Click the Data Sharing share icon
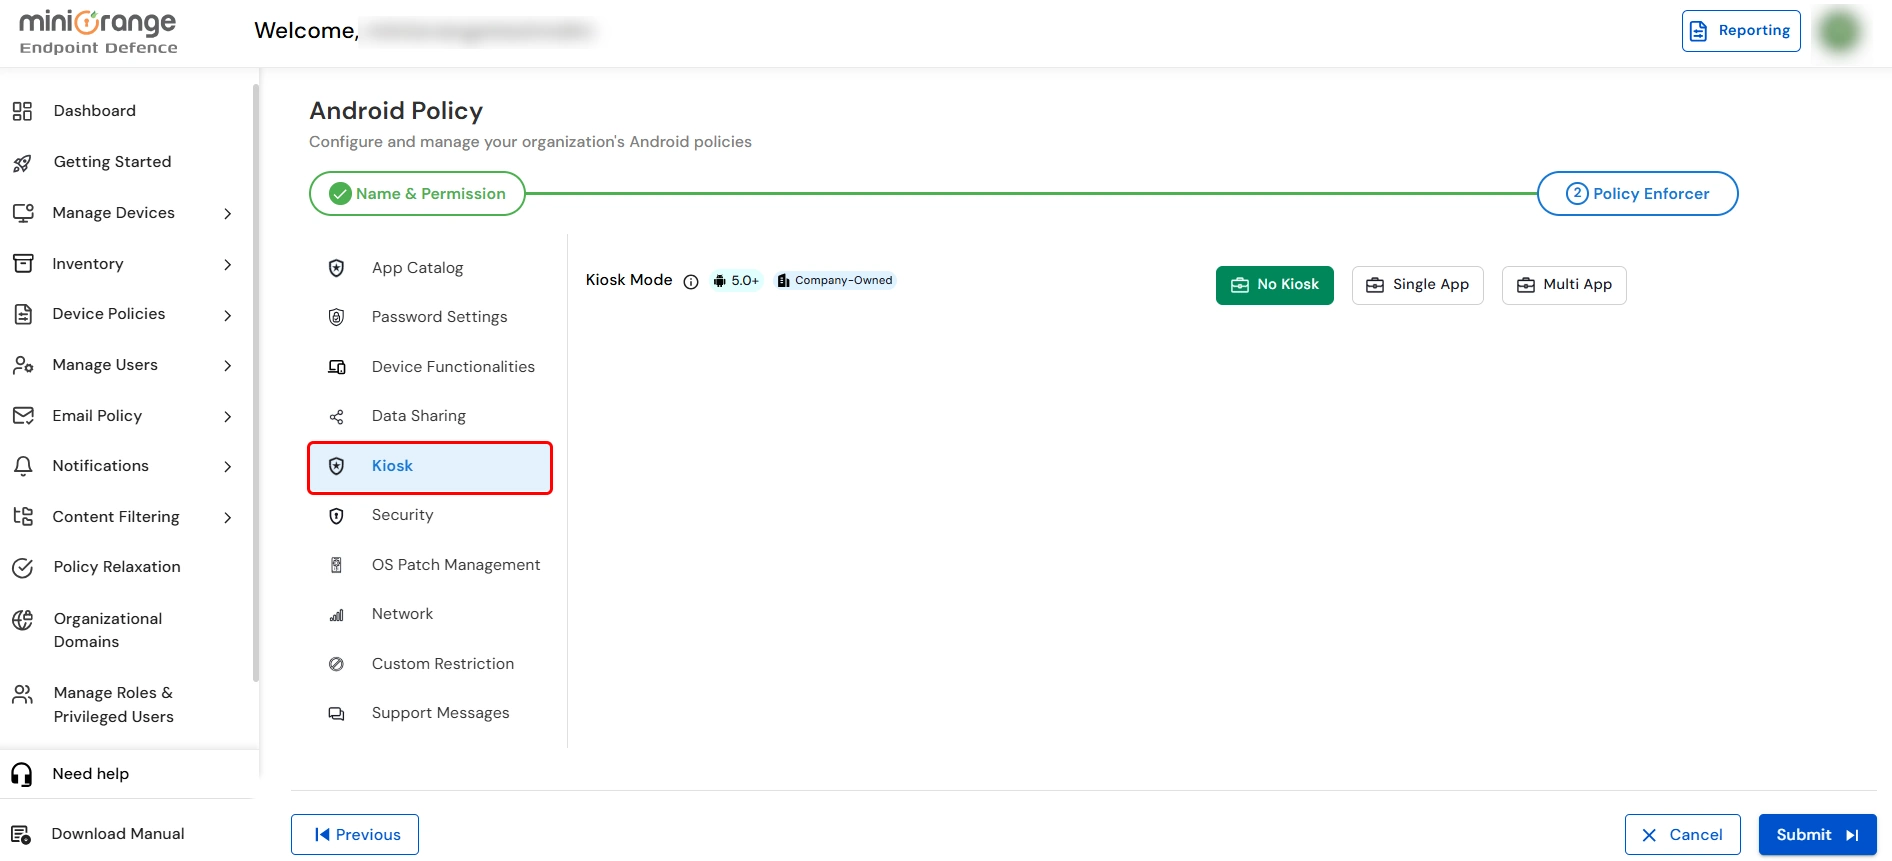 click(x=337, y=416)
